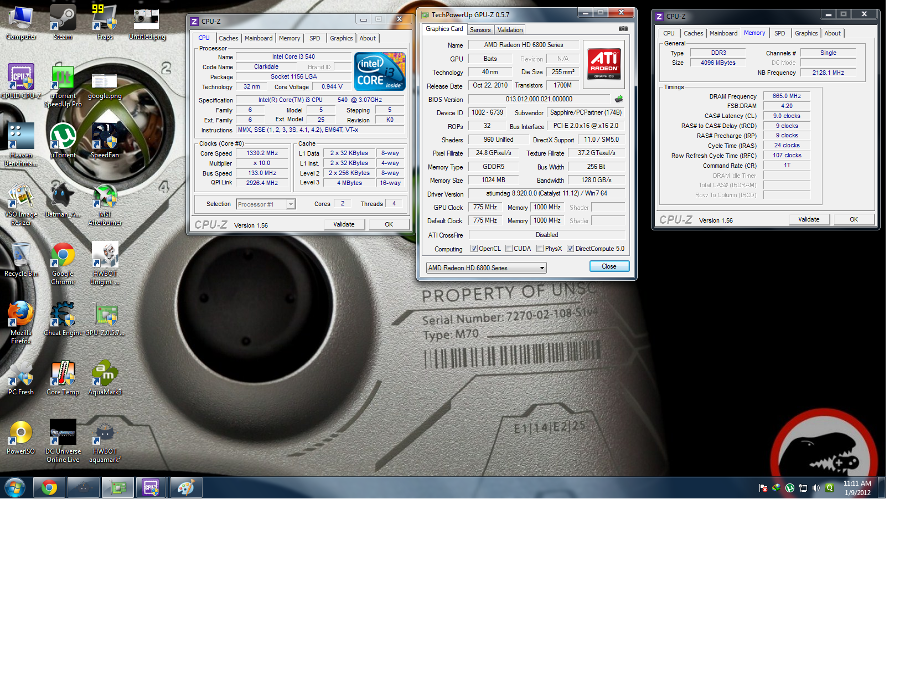Click Validate in the left CPU-Z window
Screen dimensions: 910x700
tap(344, 224)
